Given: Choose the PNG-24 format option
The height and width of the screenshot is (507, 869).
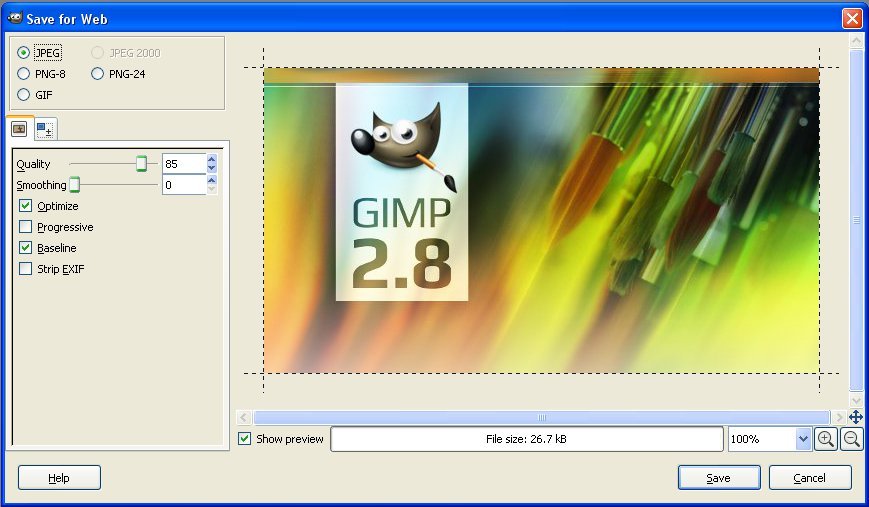Looking at the screenshot, I should (x=98, y=74).
